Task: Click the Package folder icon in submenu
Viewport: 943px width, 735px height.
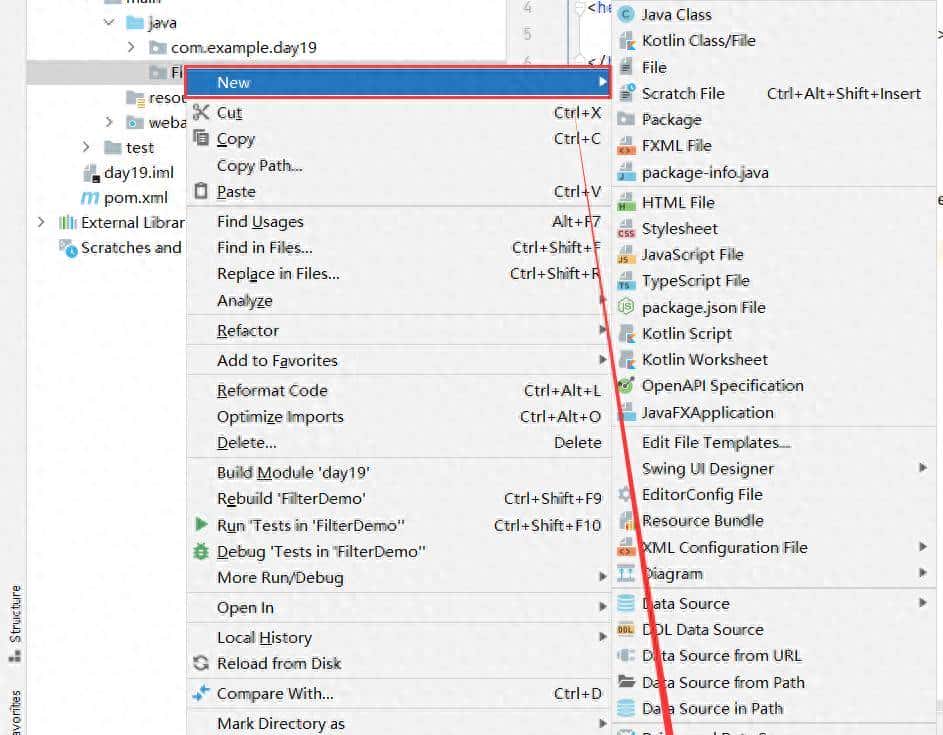Action: tap(627, 119)
